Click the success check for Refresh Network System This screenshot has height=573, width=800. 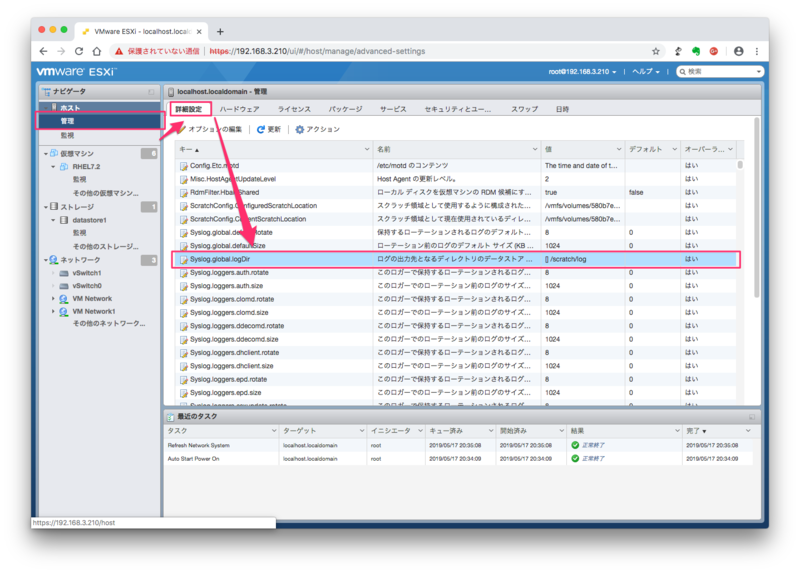tap(575, 445)
